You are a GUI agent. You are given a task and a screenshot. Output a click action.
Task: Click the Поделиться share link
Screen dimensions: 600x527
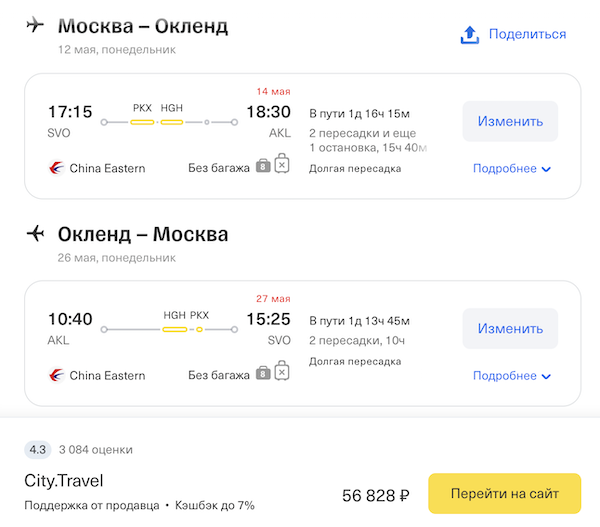tap(527, 34)
